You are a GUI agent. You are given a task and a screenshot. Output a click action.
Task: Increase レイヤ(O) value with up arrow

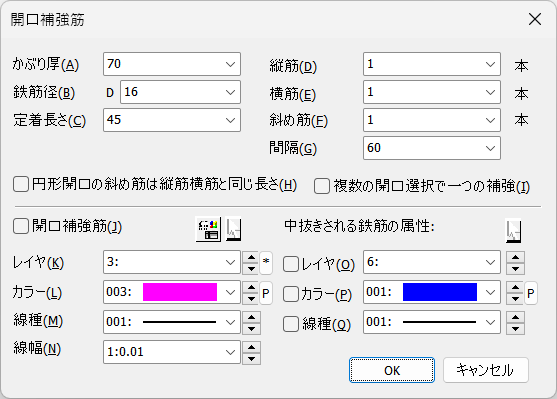point(515,257)
